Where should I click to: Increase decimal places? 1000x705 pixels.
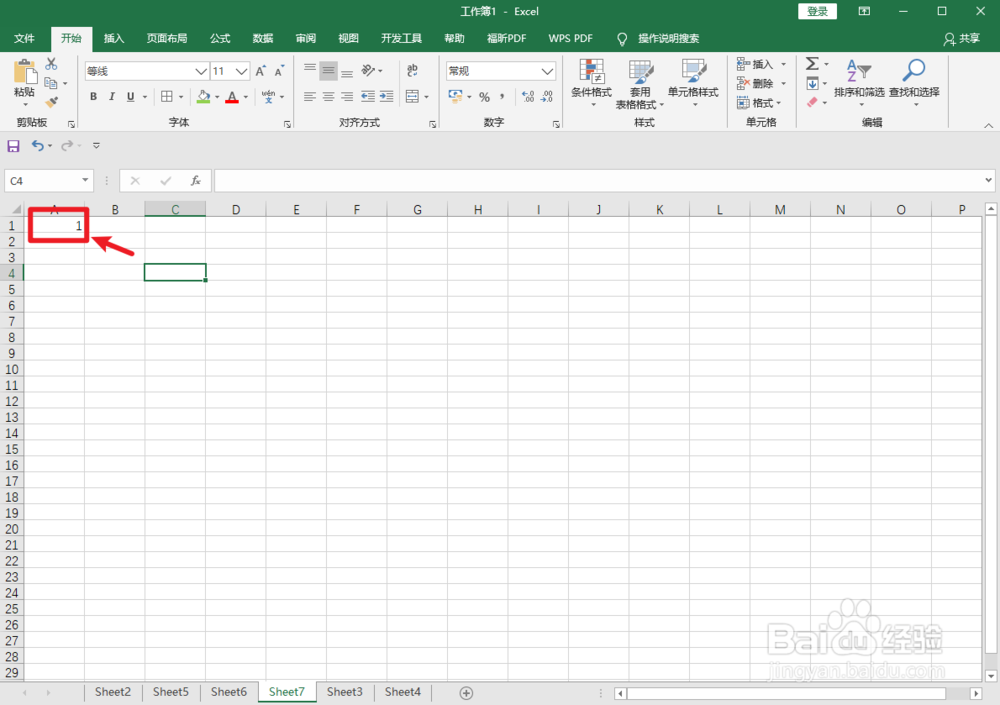527,96
